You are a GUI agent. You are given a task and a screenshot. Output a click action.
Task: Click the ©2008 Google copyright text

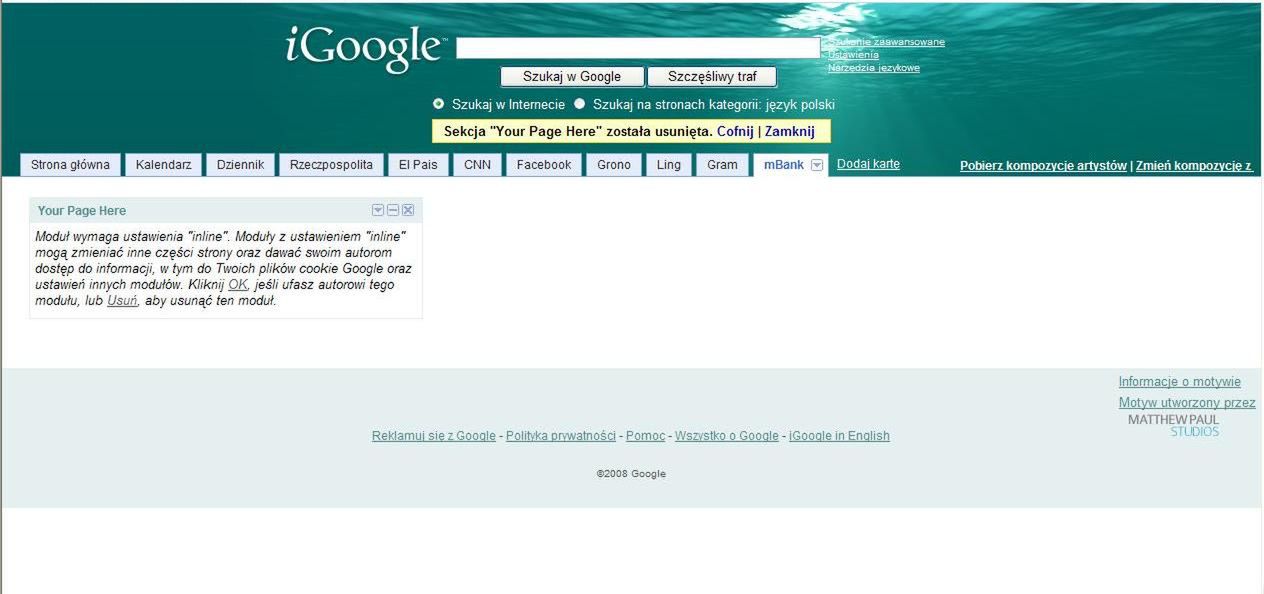(631, 474)
